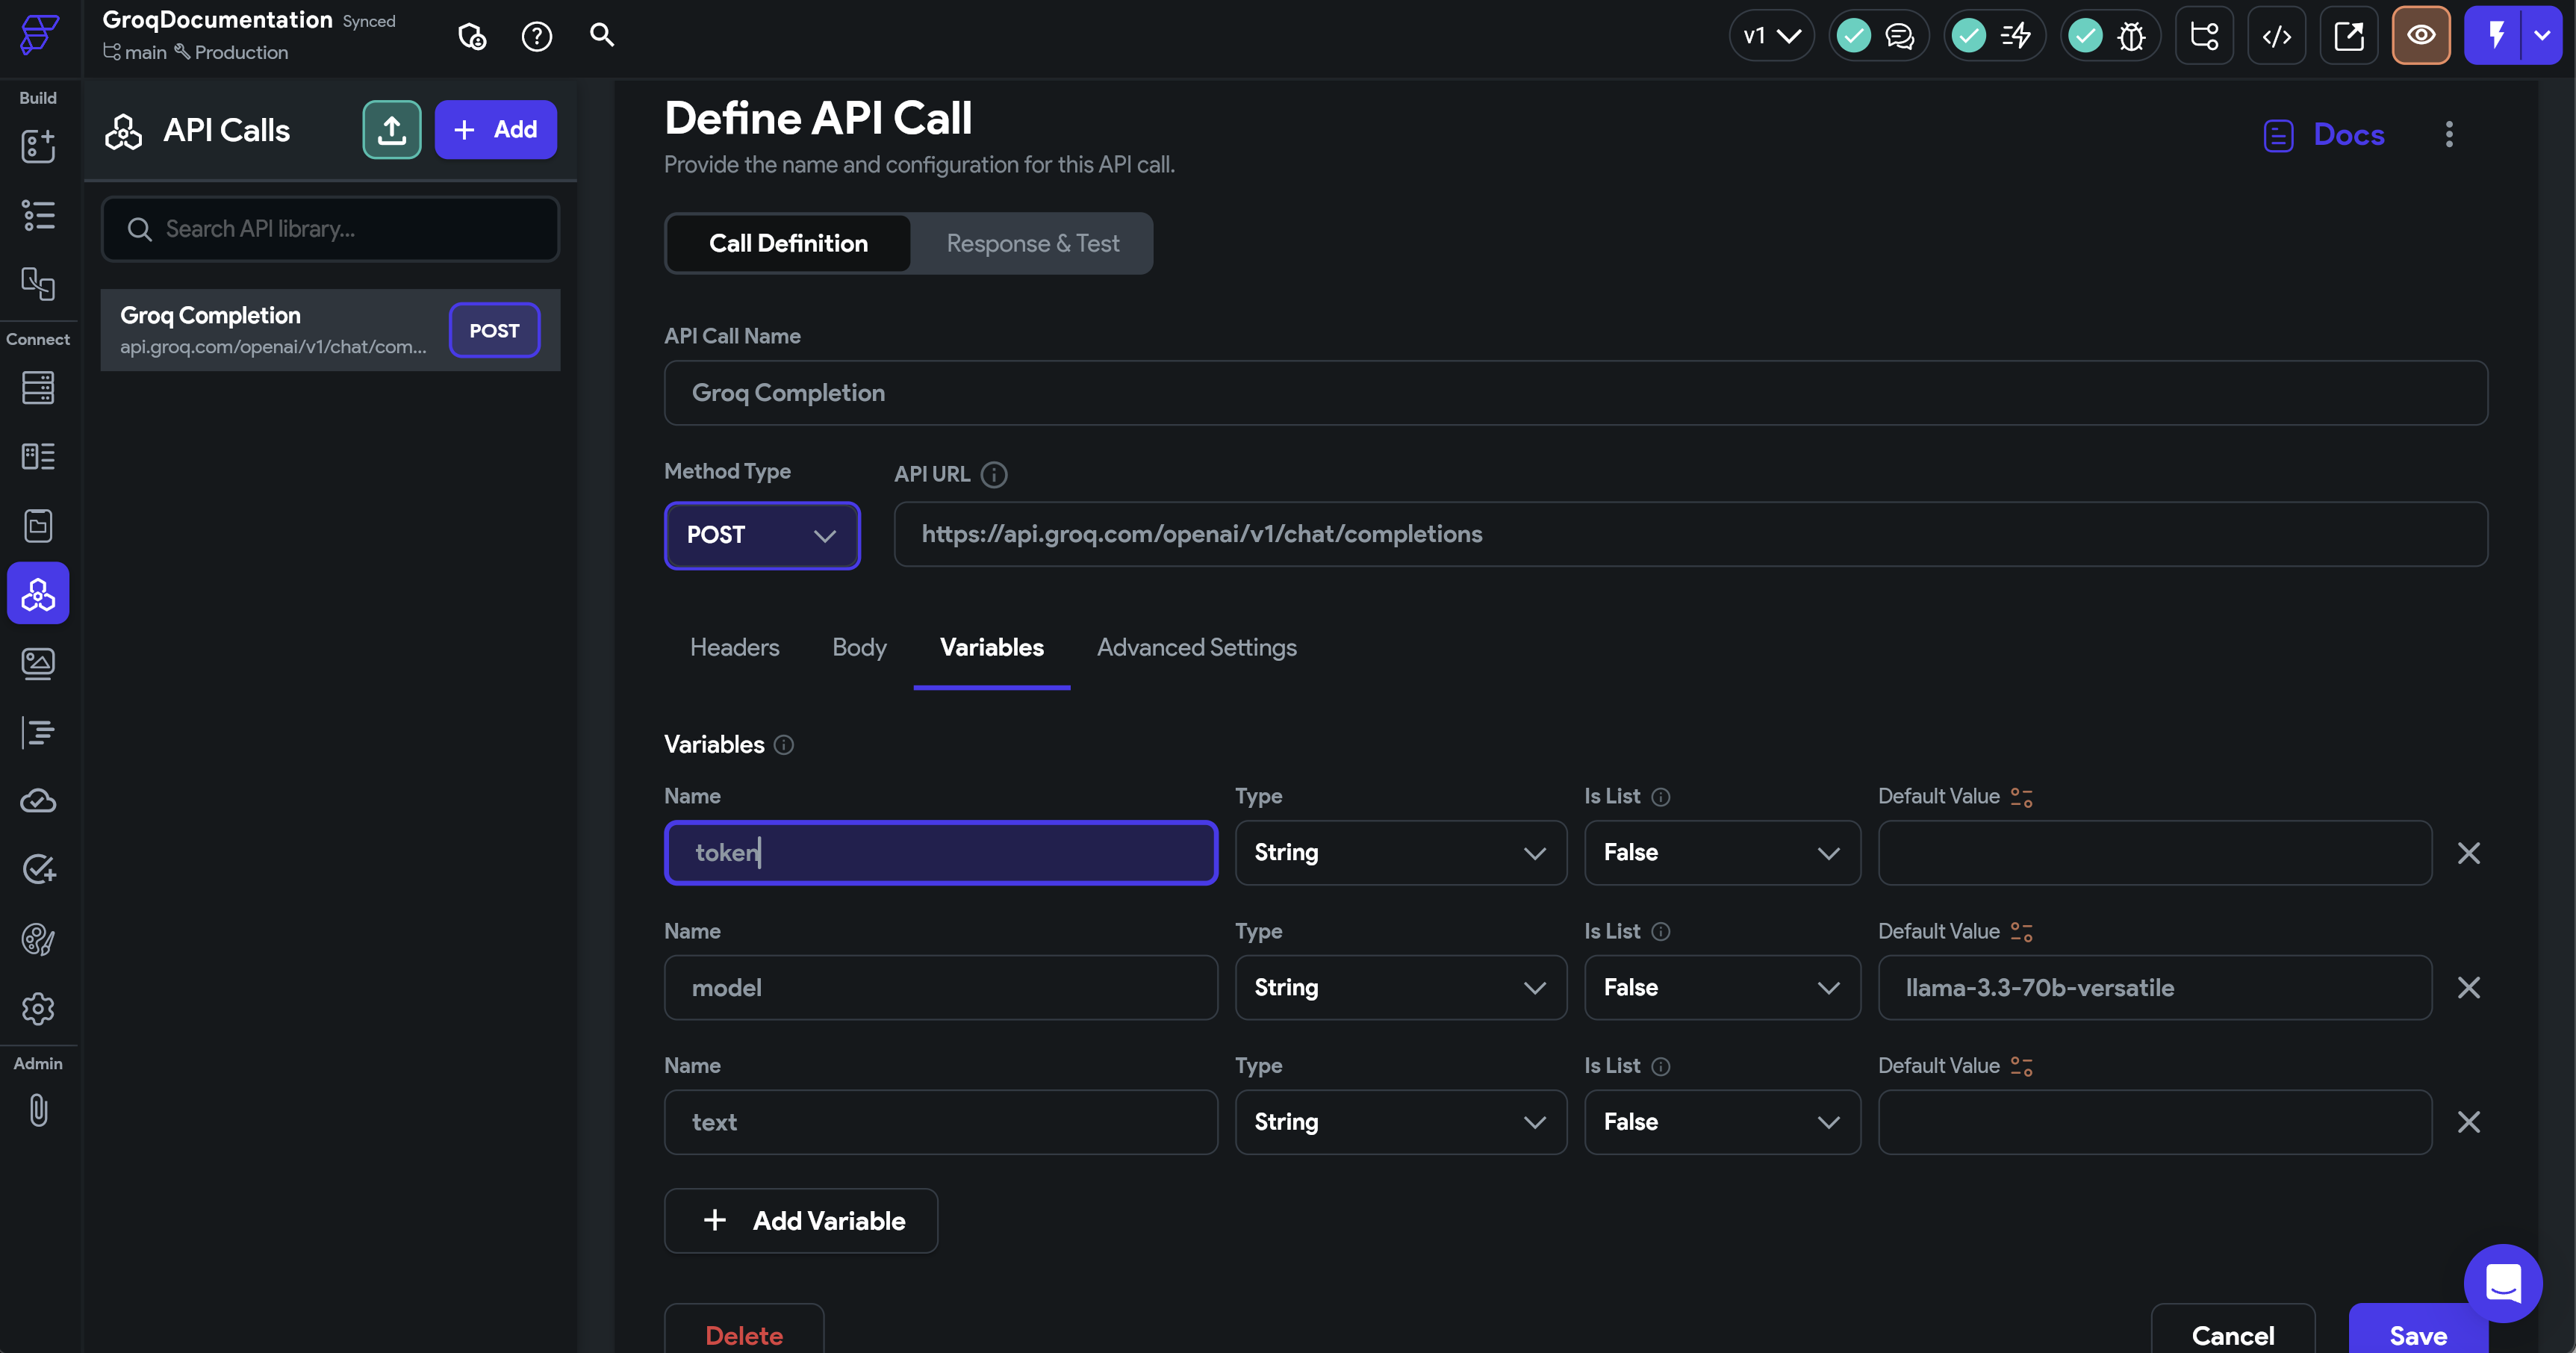Open the Admin paperclip icon
Viewport: 2576px width, 1353px height.
(38, 1110)
